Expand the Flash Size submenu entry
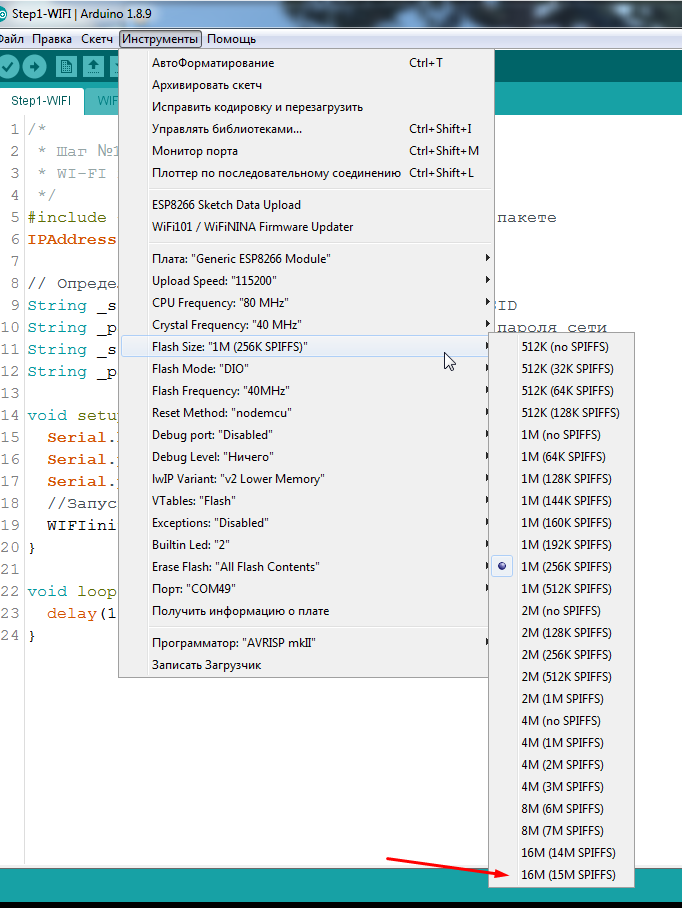The width and height of the screenshot is (682, 908). point(307,347)
